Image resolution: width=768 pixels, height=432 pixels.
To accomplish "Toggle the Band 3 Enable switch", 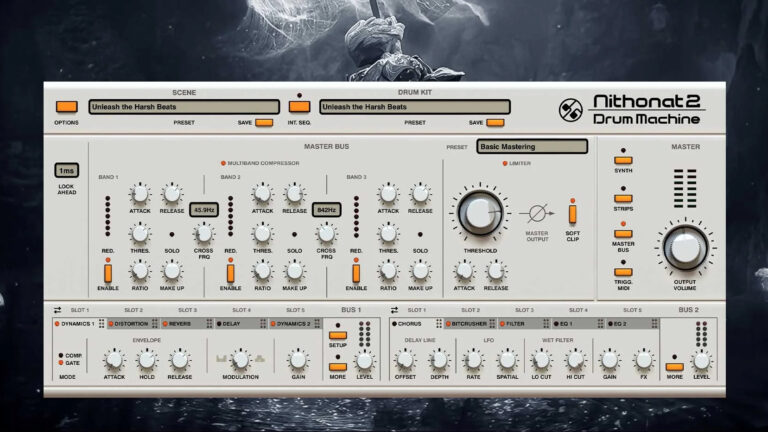I will click(356, 273).
